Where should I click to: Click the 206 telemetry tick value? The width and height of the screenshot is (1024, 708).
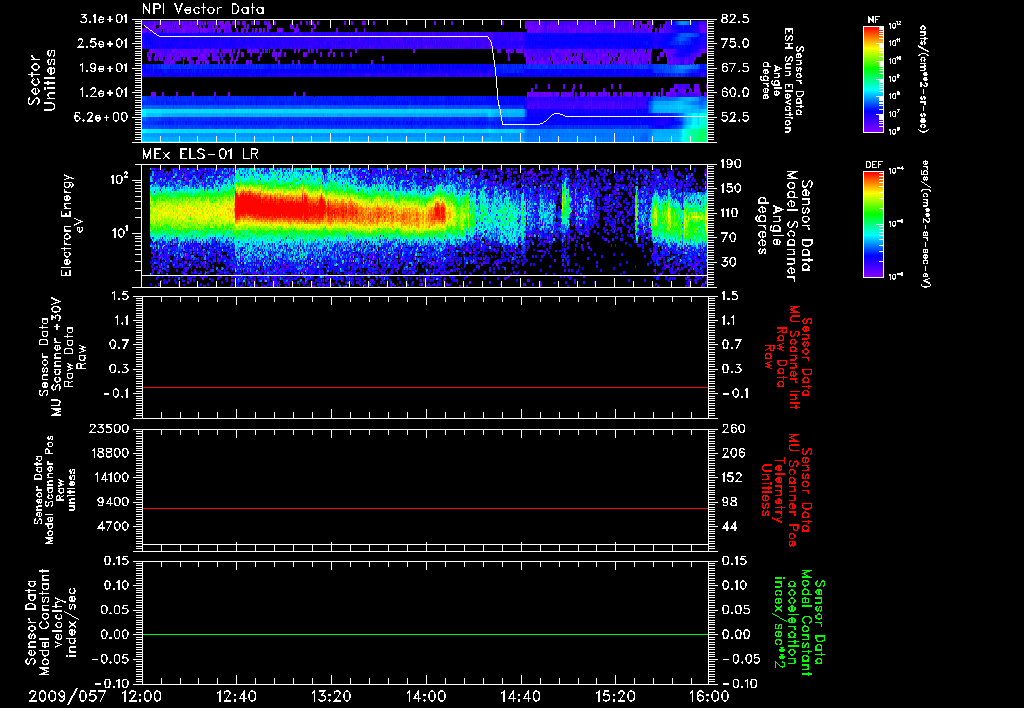(x=731, y=453)
